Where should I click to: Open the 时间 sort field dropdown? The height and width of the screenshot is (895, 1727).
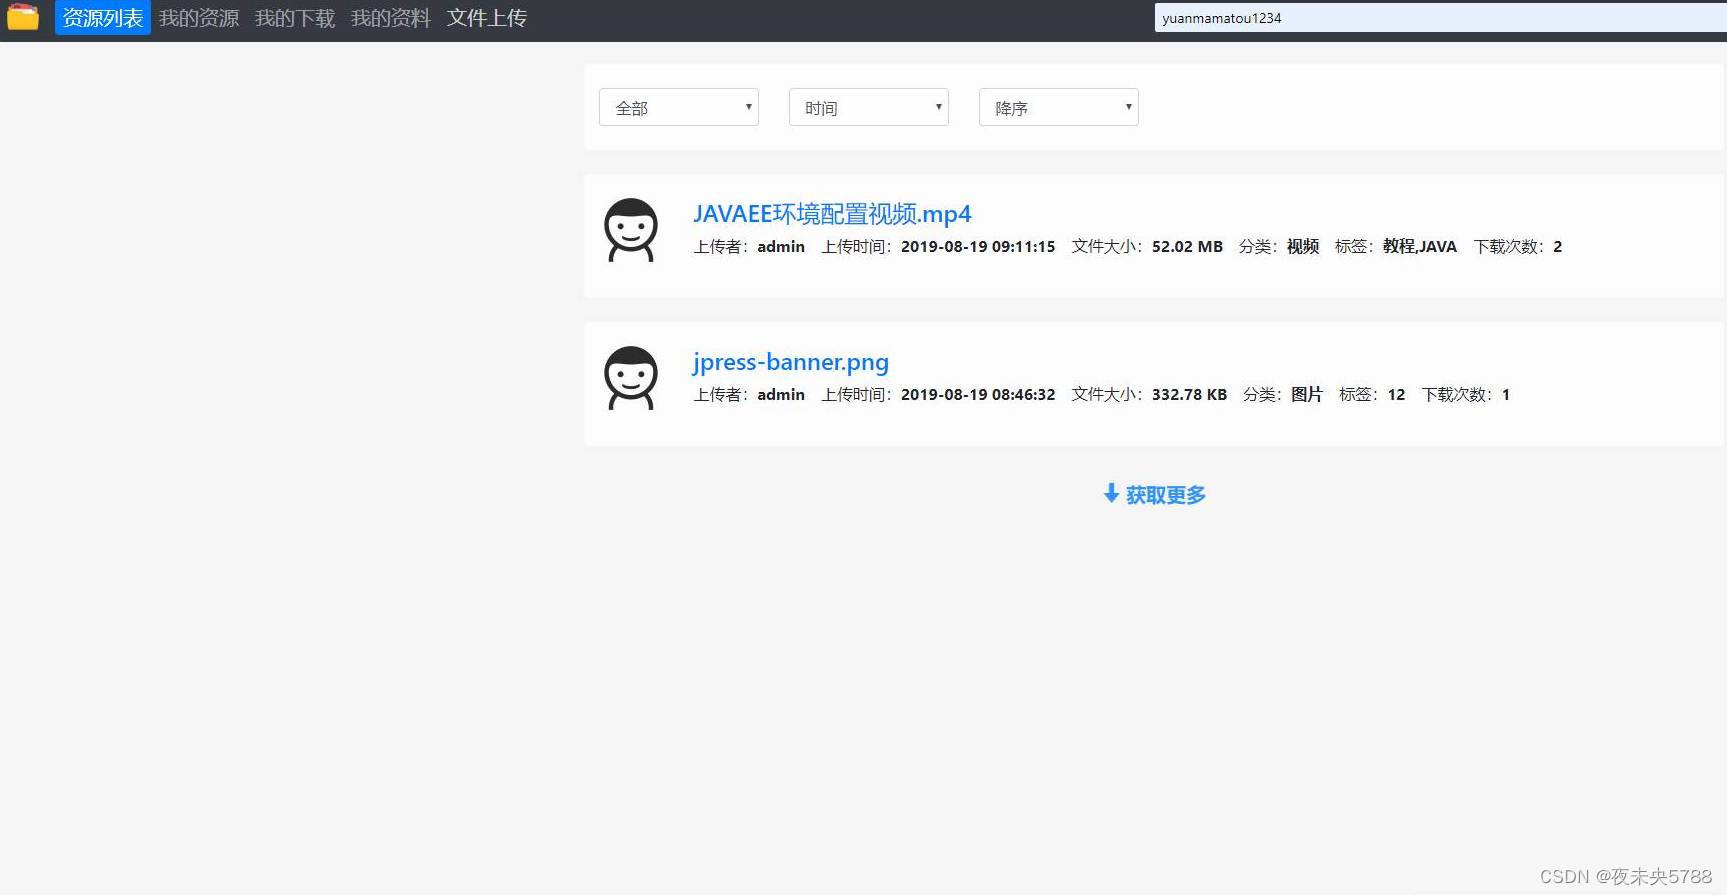point(869,107)
